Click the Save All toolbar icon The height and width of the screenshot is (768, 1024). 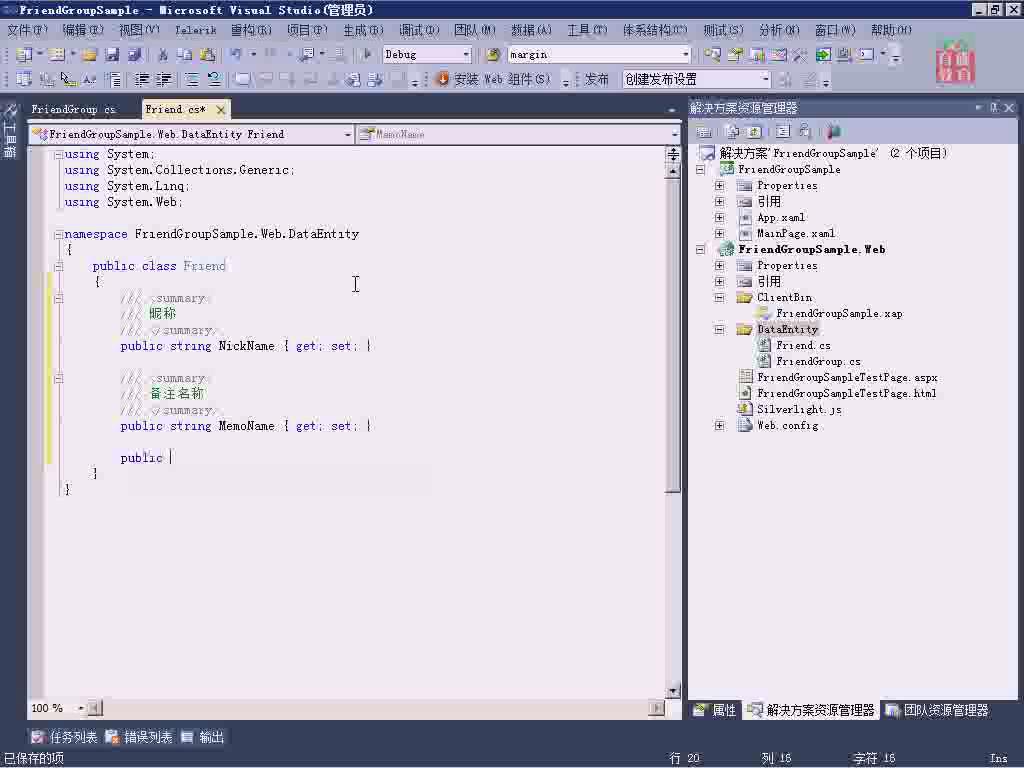tap(135, 55)
